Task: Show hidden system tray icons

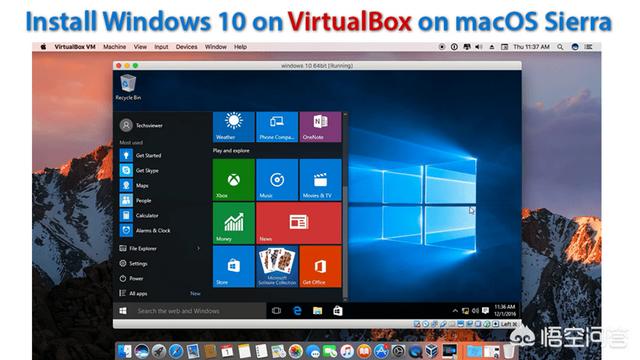Action: click(455, 311)
